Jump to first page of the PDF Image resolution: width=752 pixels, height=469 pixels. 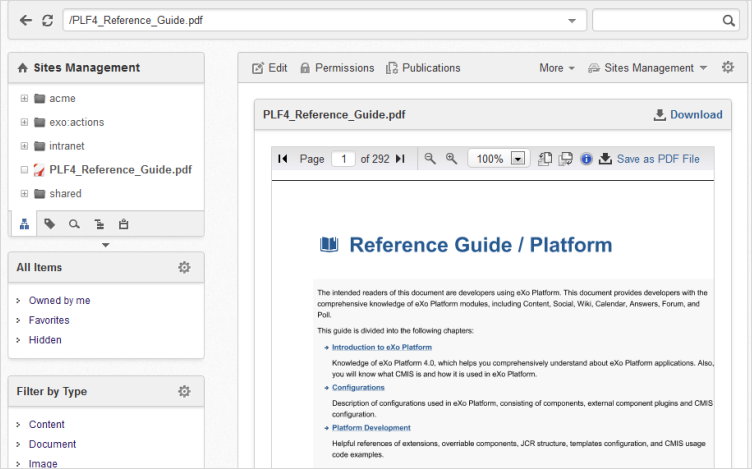tap(282, 159)
